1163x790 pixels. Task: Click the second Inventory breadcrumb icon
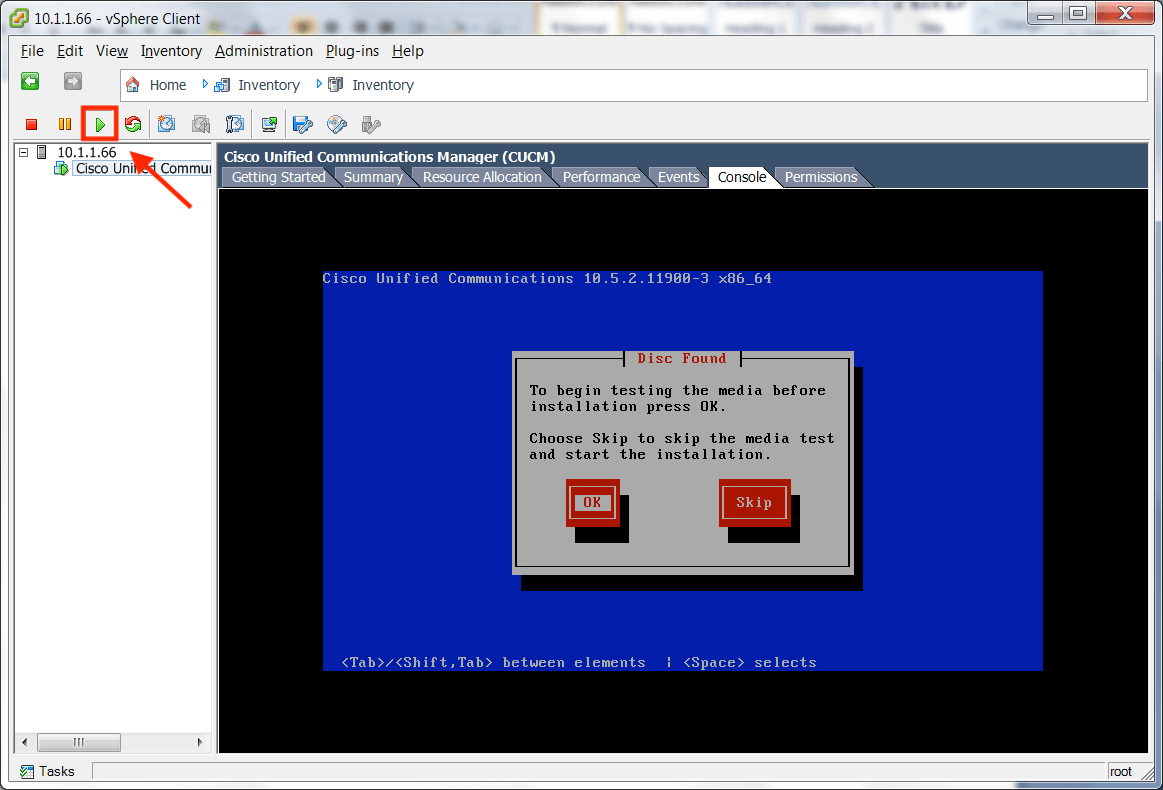[x=336, y=85]
